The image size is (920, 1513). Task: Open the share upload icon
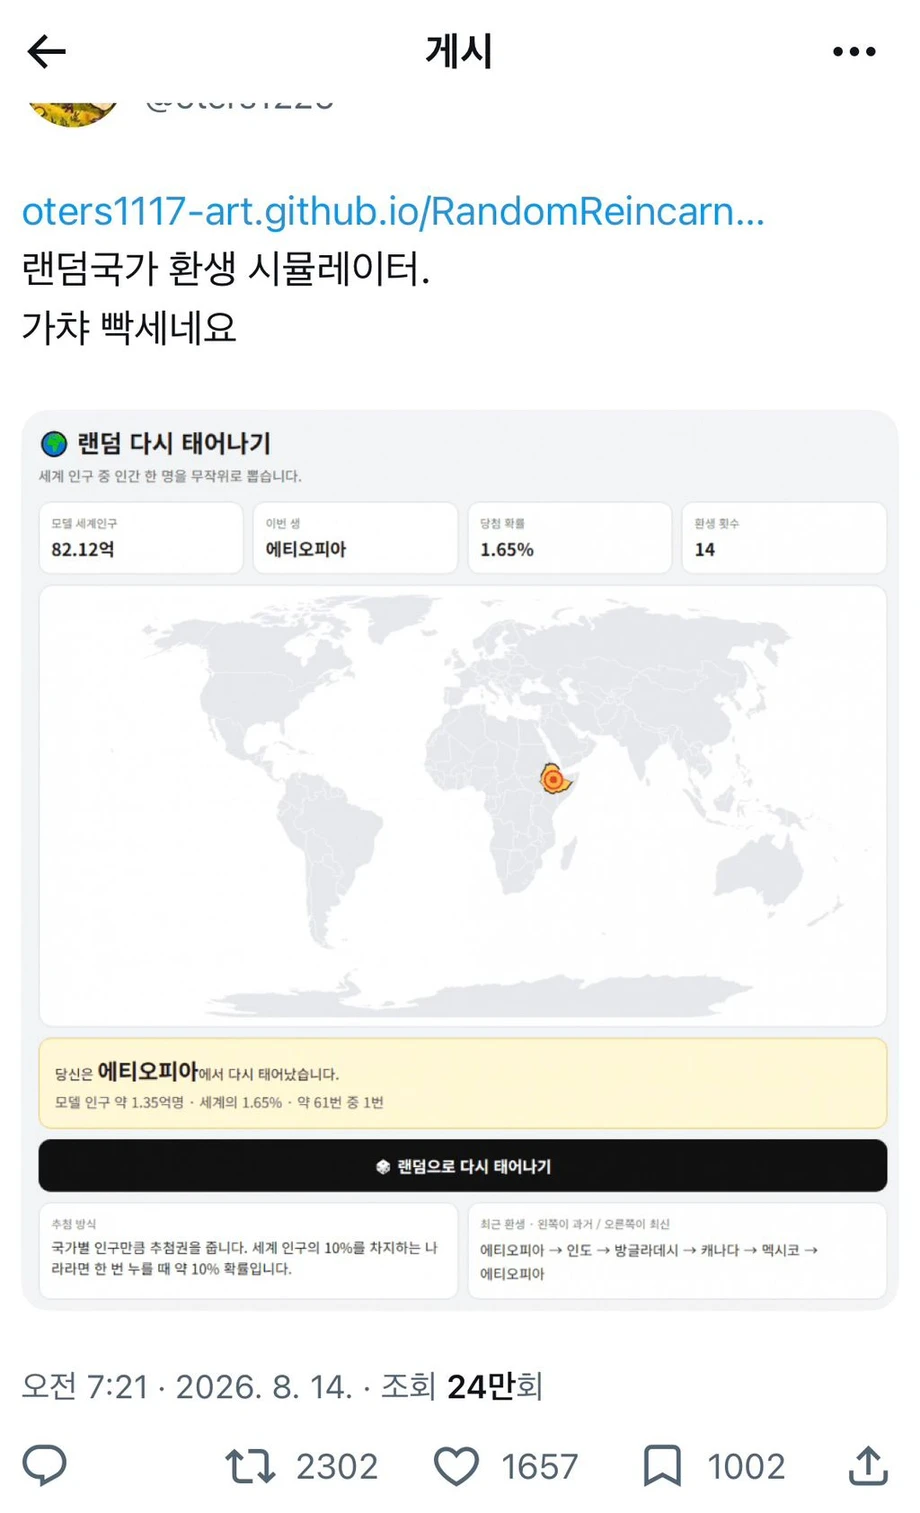pyautogui.click(x=868, y=1465)
